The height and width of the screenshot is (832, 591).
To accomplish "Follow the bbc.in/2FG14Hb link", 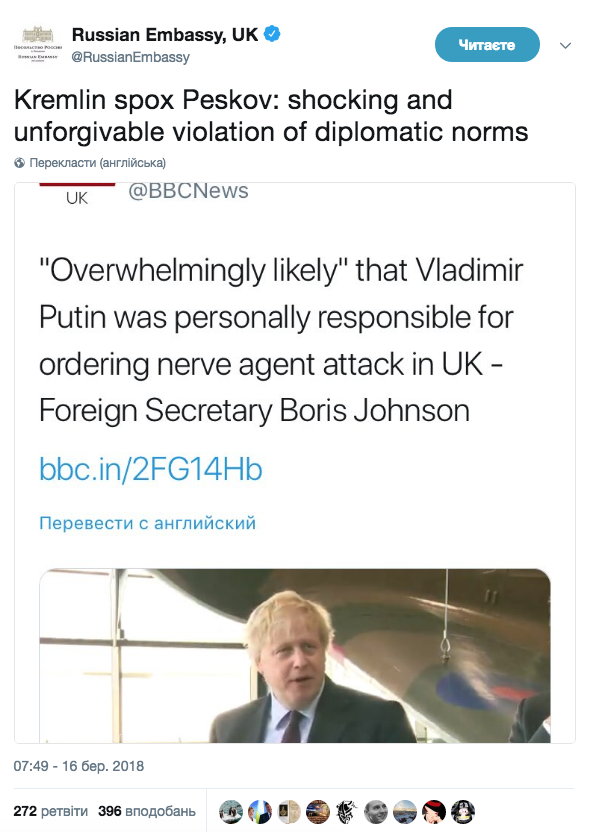I will tap(151, 470).
